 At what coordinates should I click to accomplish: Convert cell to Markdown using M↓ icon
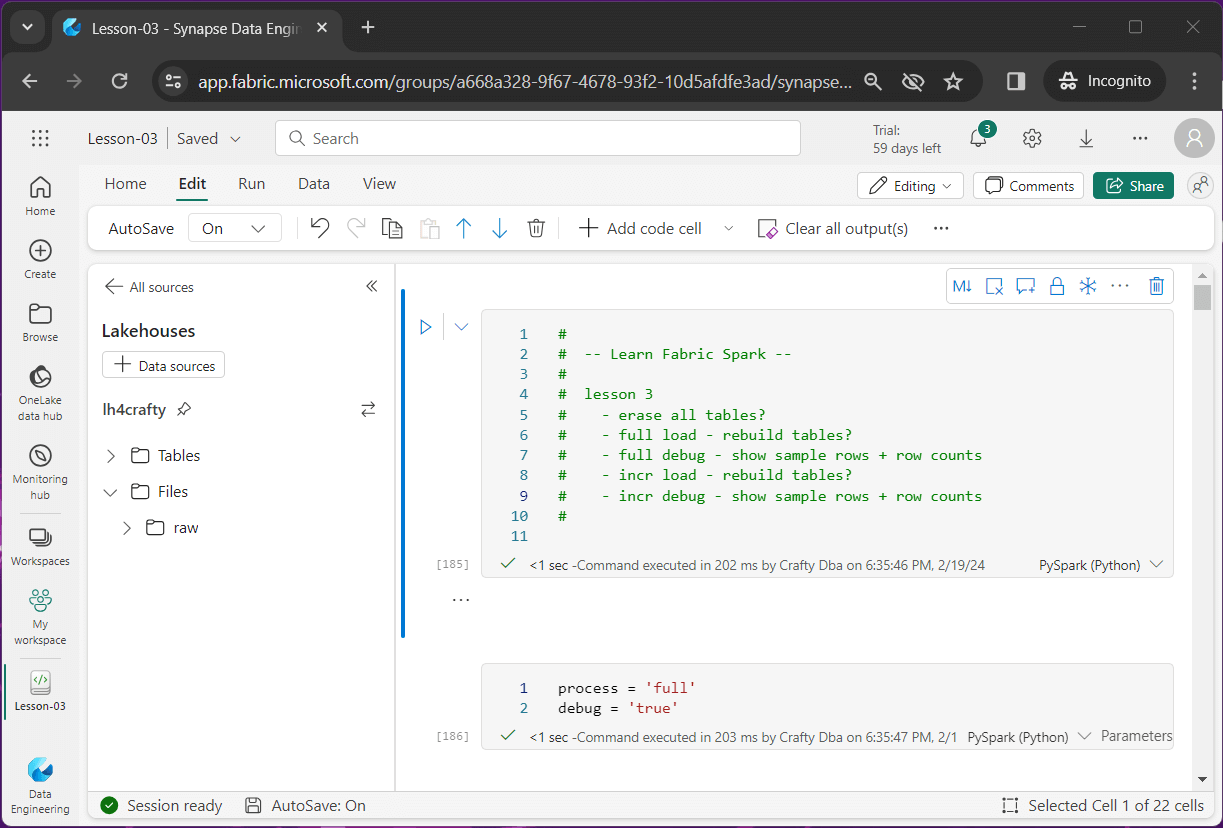962,286
